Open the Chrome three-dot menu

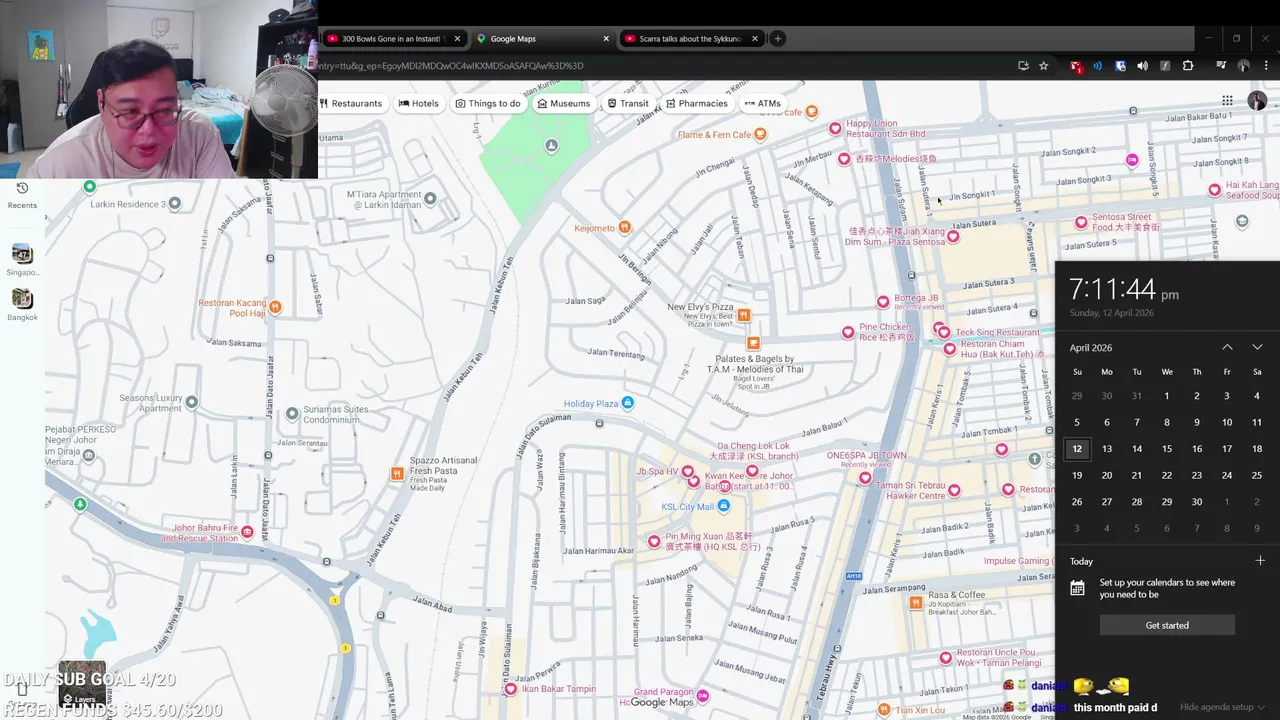click(x=1266, y=66)
